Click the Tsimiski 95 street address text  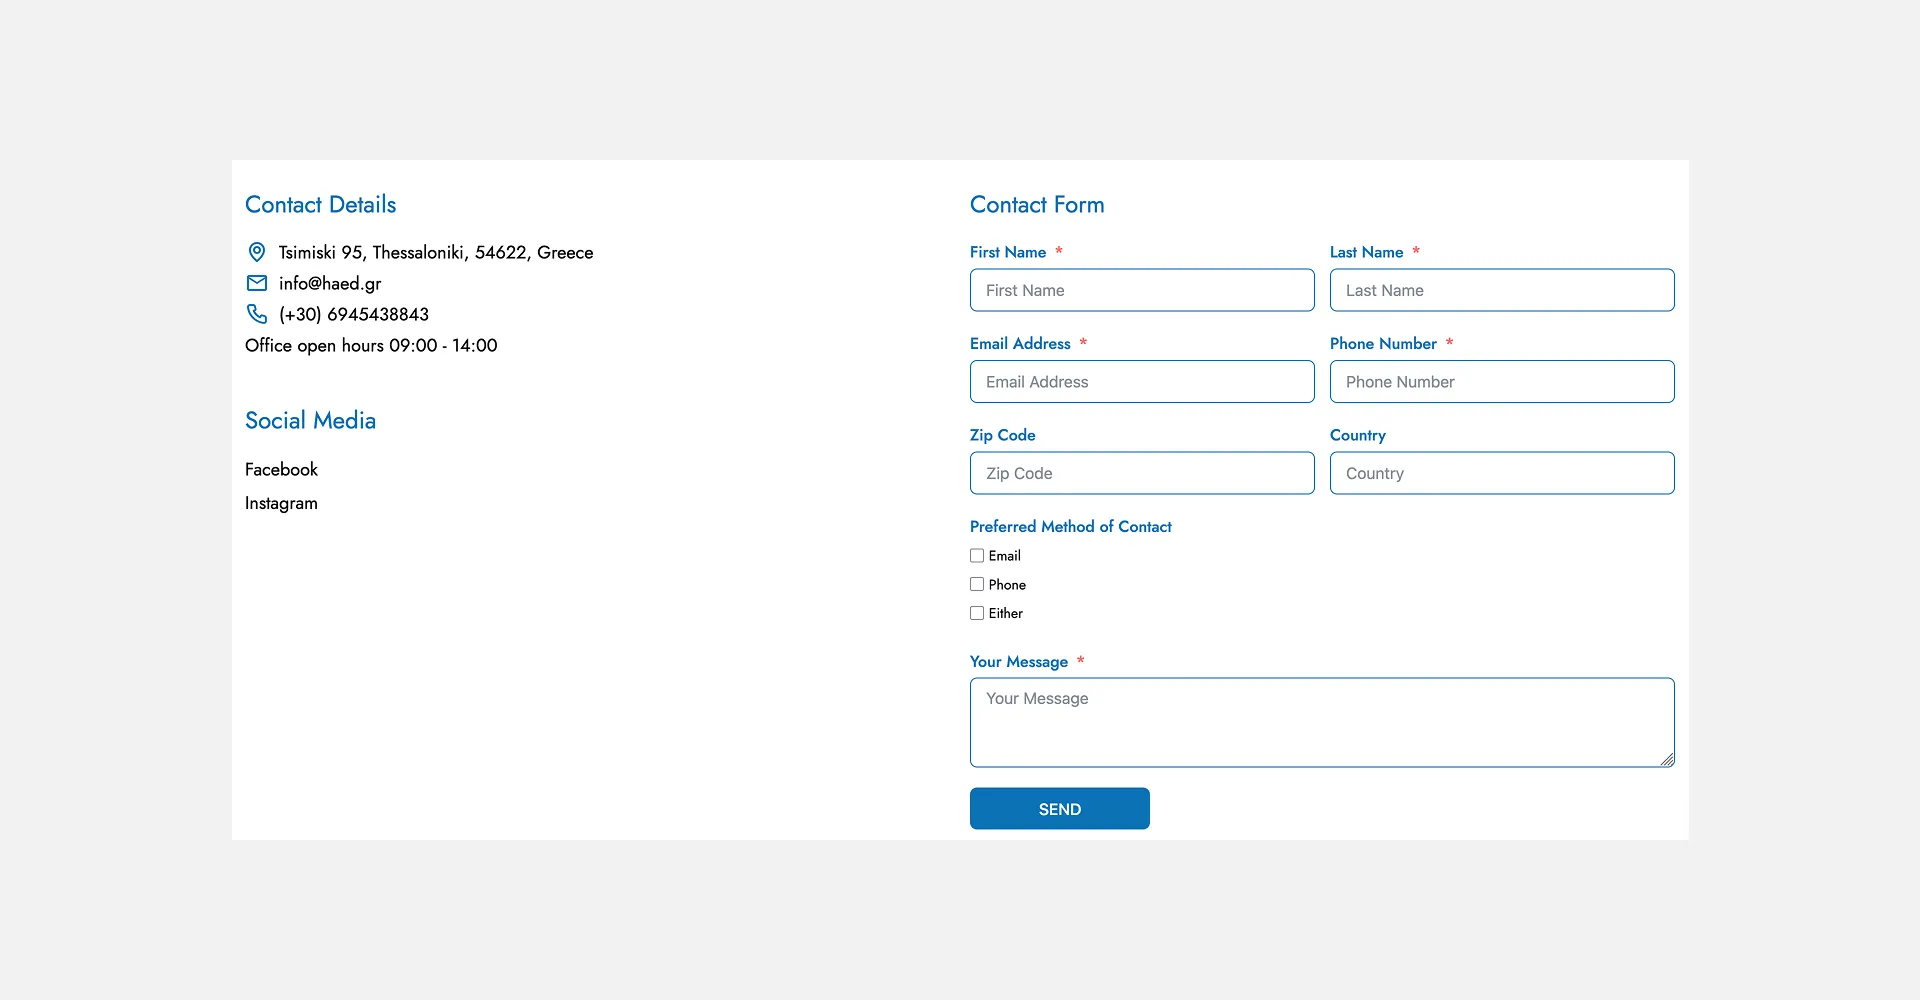coord(436,252)
